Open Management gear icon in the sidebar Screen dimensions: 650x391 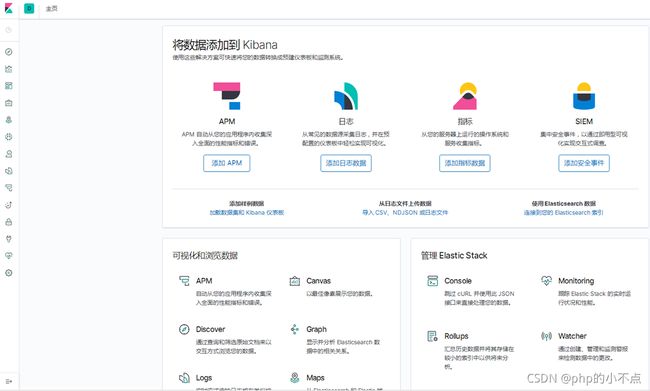[9, 273]
